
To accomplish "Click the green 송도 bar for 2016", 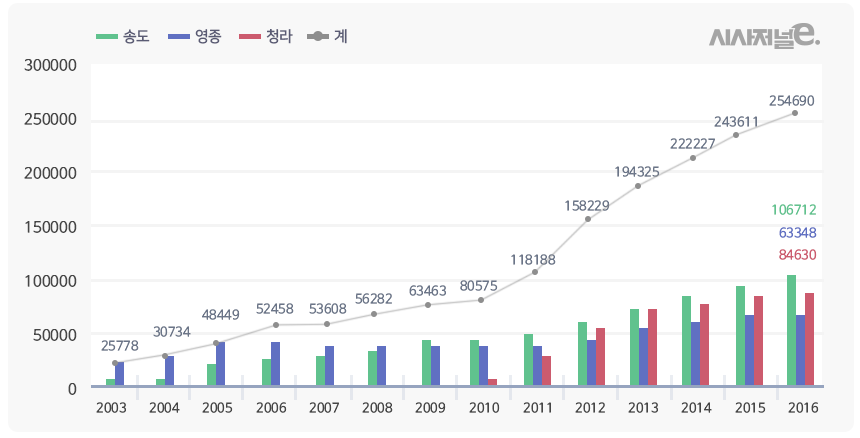I will pyautogui.click(x=791, y=331).
